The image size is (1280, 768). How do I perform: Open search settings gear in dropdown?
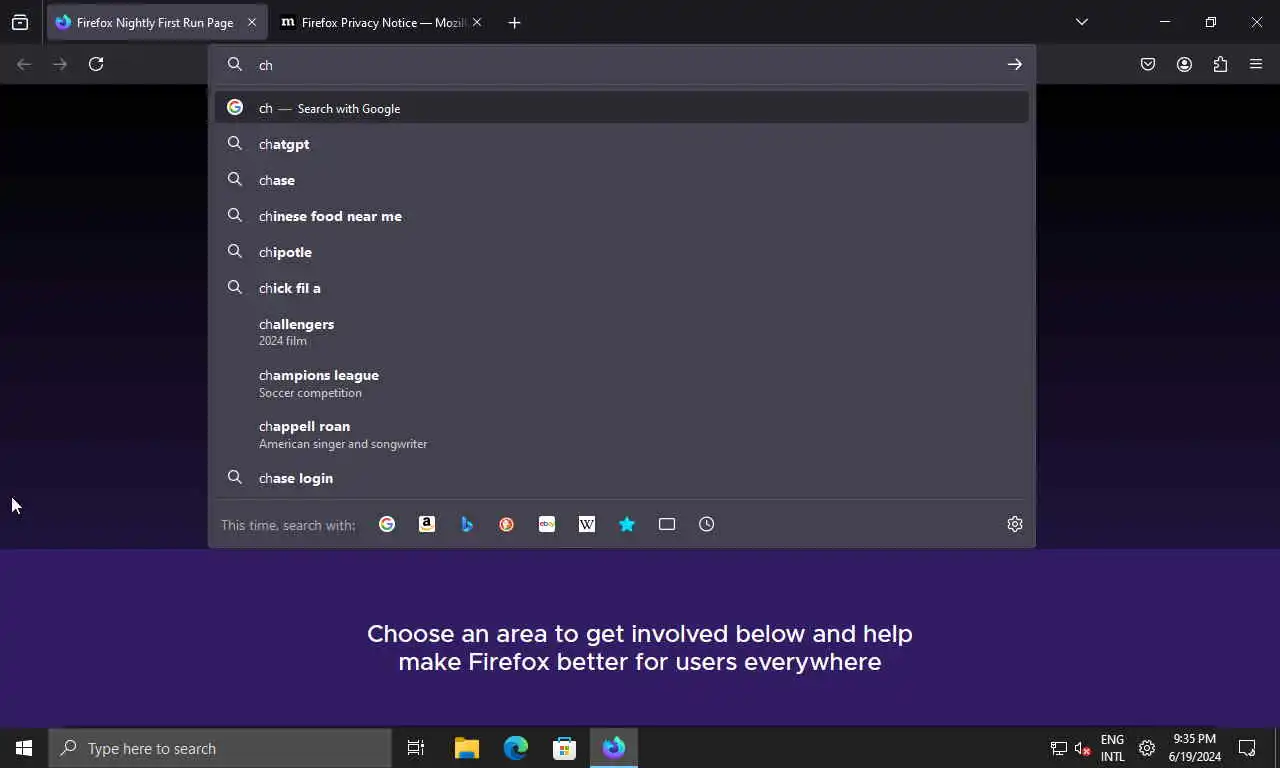(x=1015, y=524)
